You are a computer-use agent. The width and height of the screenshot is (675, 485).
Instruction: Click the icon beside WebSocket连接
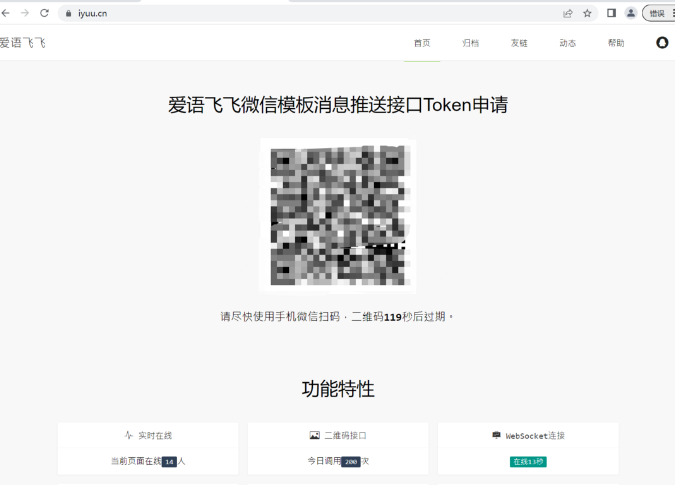click(496, 435)
